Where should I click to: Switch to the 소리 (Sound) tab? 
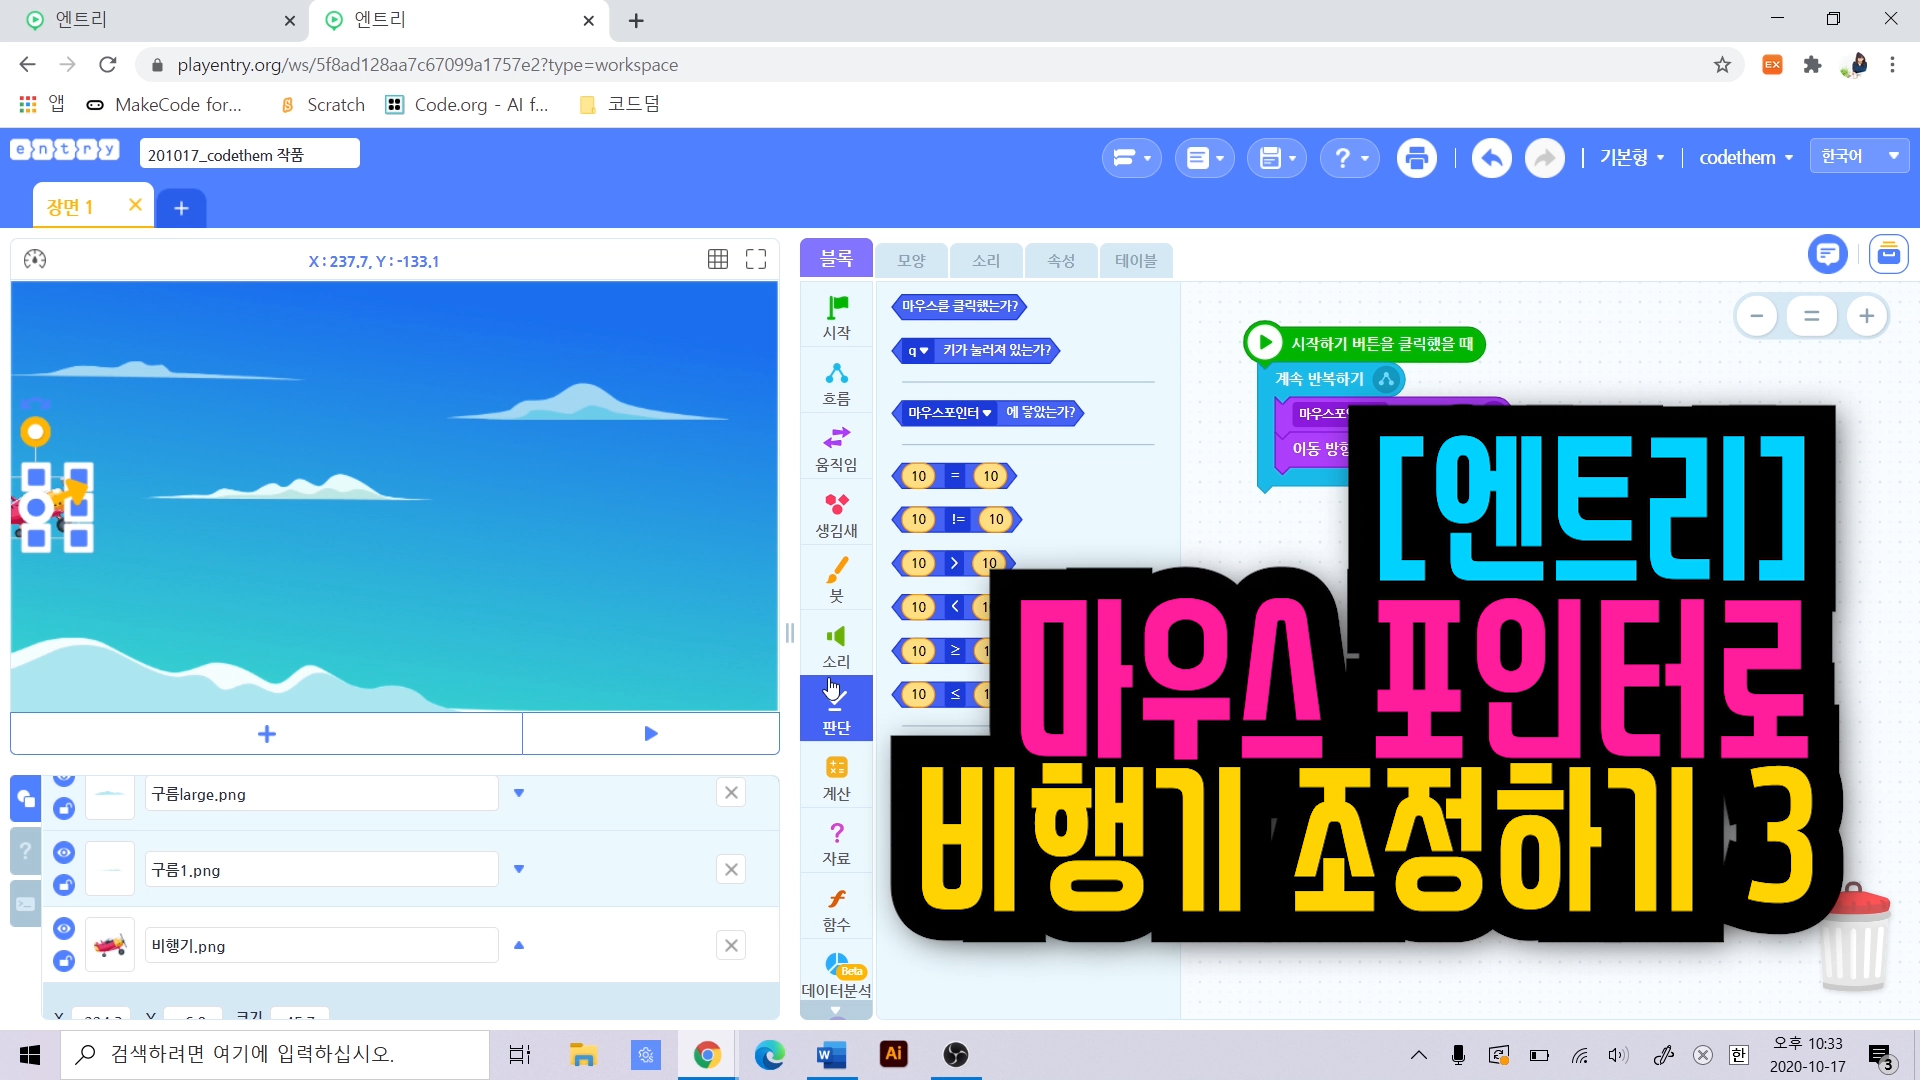[x=986, y=260]
